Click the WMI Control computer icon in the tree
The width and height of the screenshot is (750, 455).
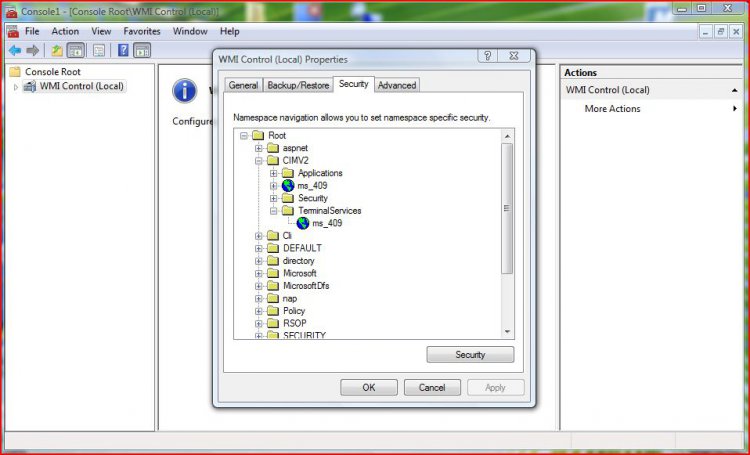pyautogui.click(x=30, y=86)
